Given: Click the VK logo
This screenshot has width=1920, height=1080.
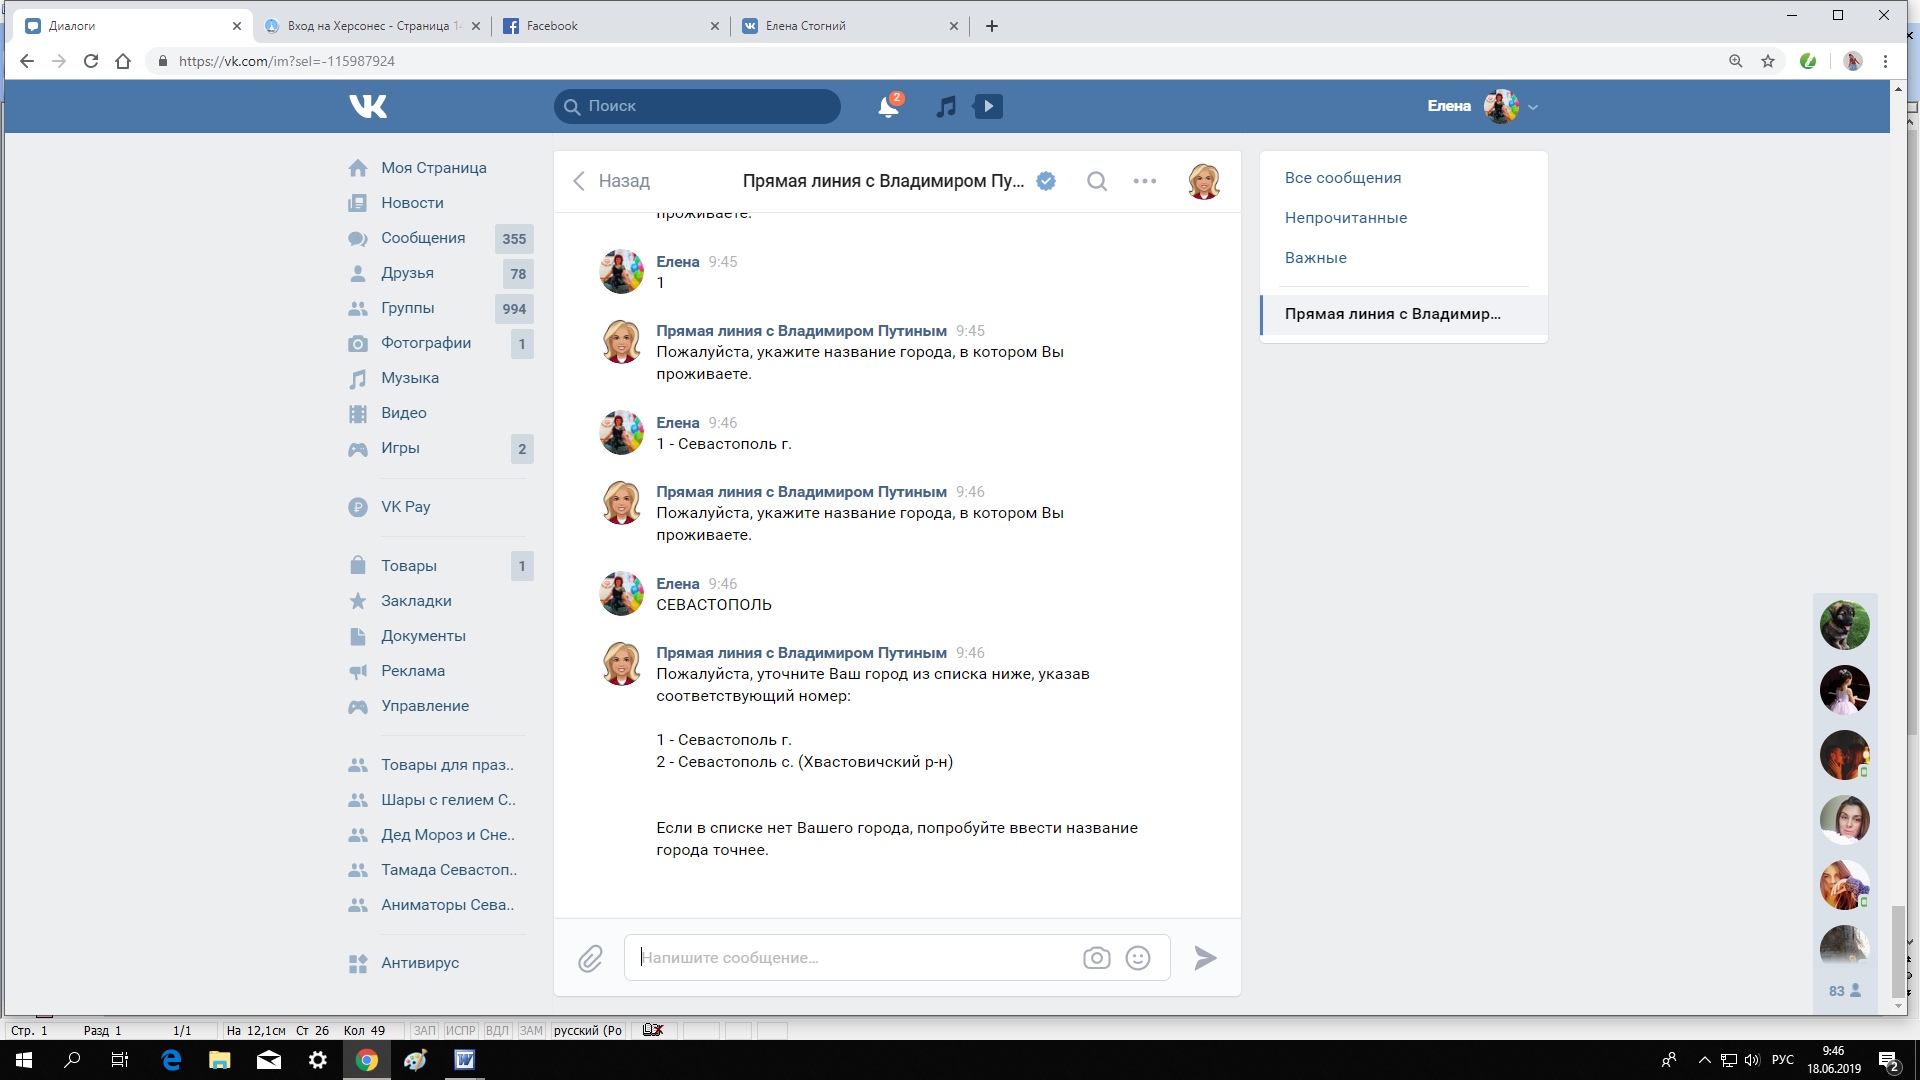Looking at the screenshot, I should coord(368,106).
